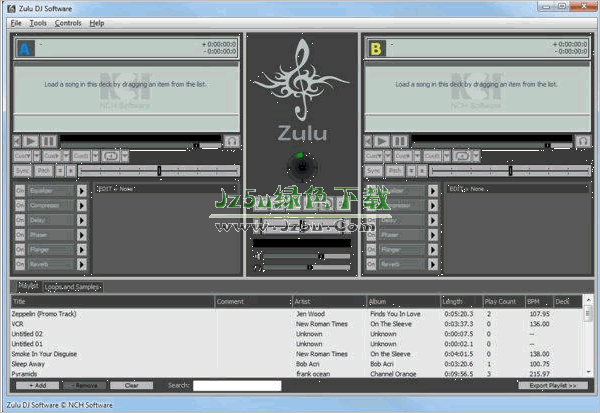Viewport: 600px width, 413px height.
Task: Click the headphone volume slider in center panel
Action: 307,268
